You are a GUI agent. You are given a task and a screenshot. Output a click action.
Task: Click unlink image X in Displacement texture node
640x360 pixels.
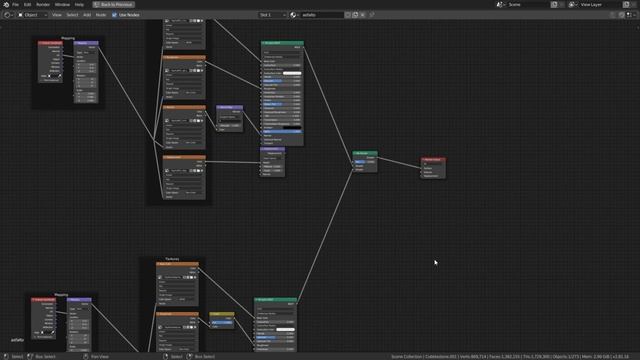pos(202,171)
